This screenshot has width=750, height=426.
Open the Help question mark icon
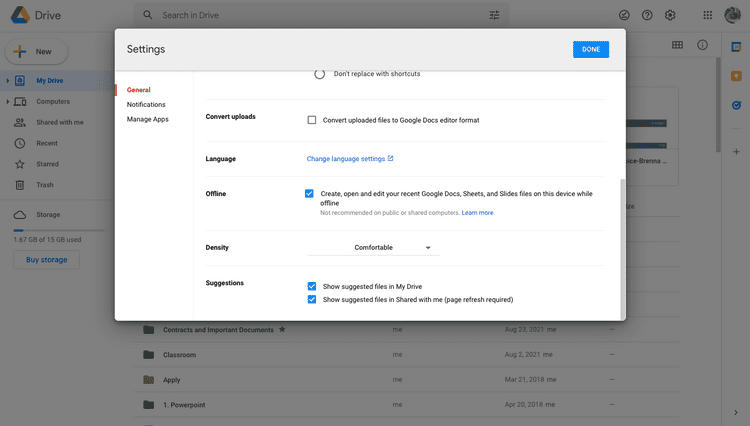647,15
